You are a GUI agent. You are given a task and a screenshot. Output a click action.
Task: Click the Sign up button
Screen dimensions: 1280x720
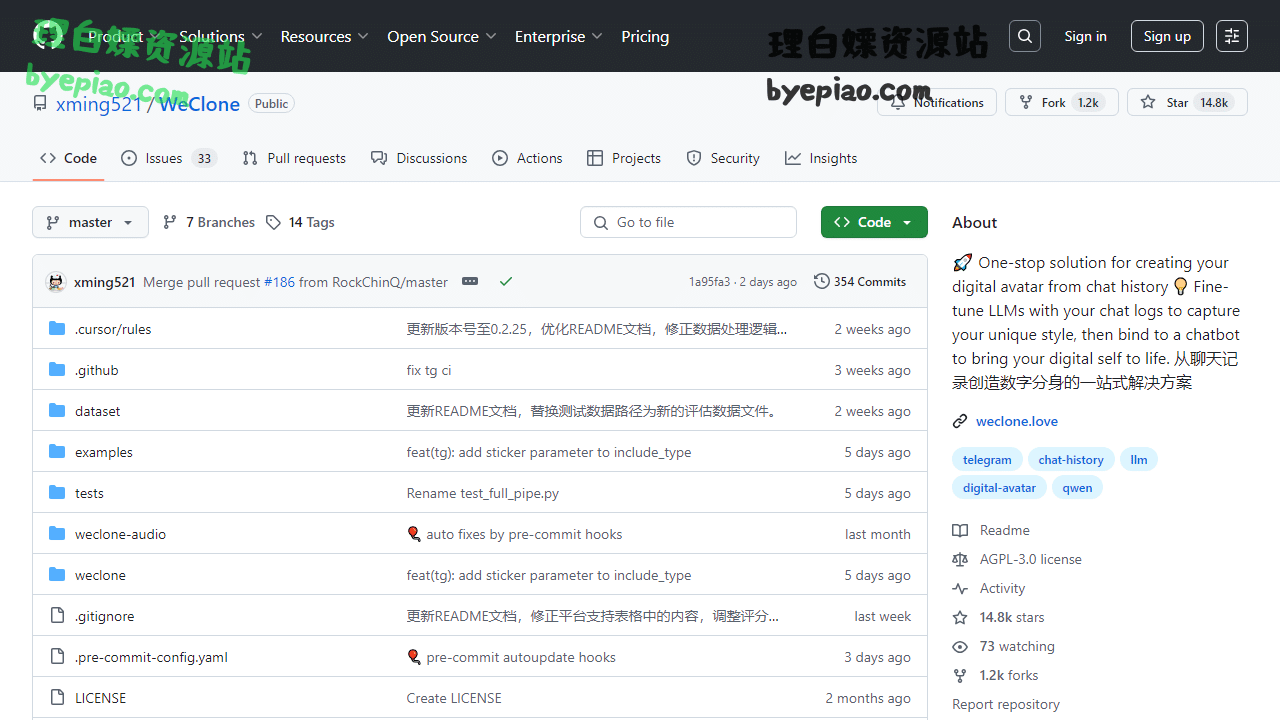pos(1167,36)
